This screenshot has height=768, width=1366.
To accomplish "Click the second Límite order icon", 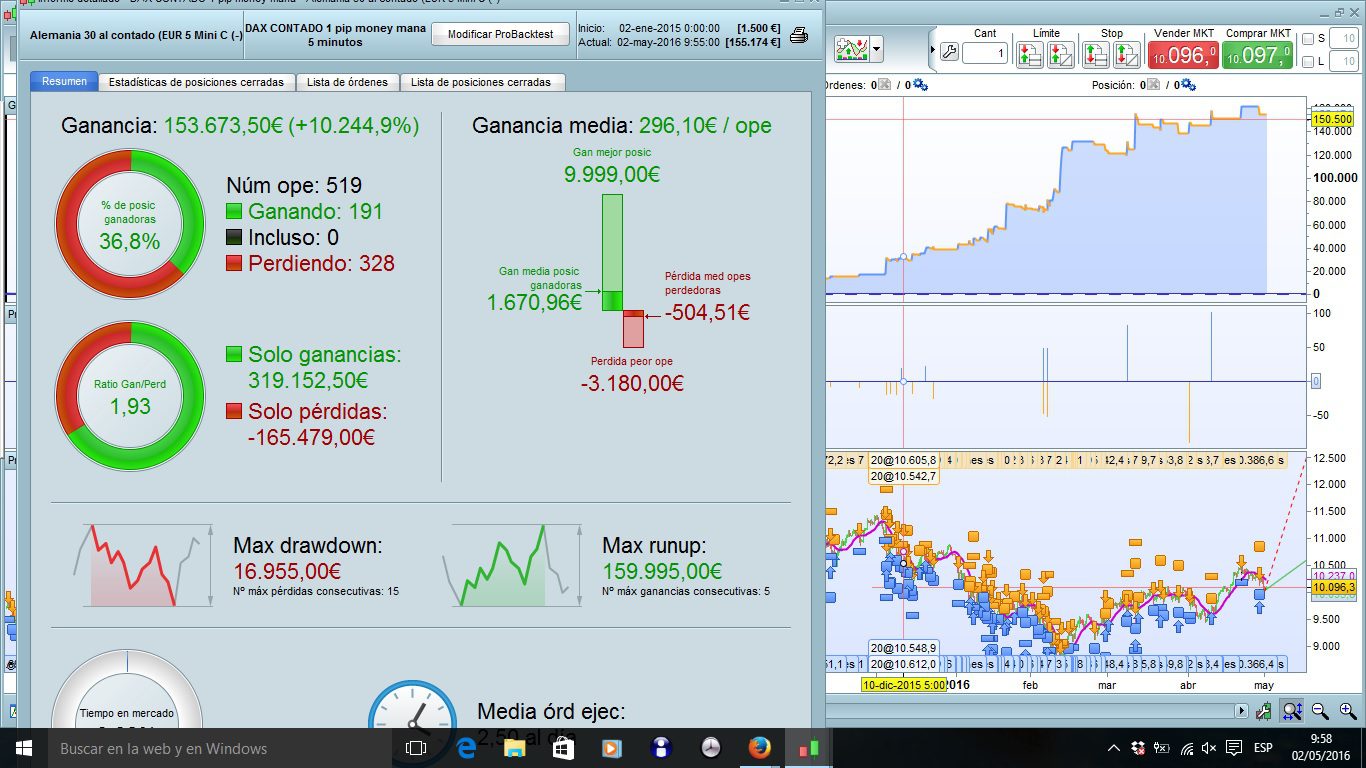I will pyautogui.click(x=1060, y=54).
